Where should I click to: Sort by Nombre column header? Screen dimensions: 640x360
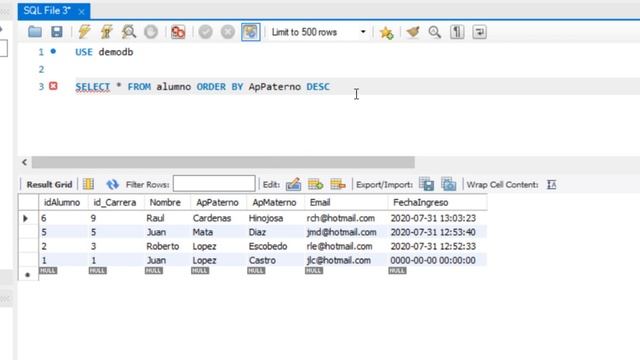click(x=167, y=202)
